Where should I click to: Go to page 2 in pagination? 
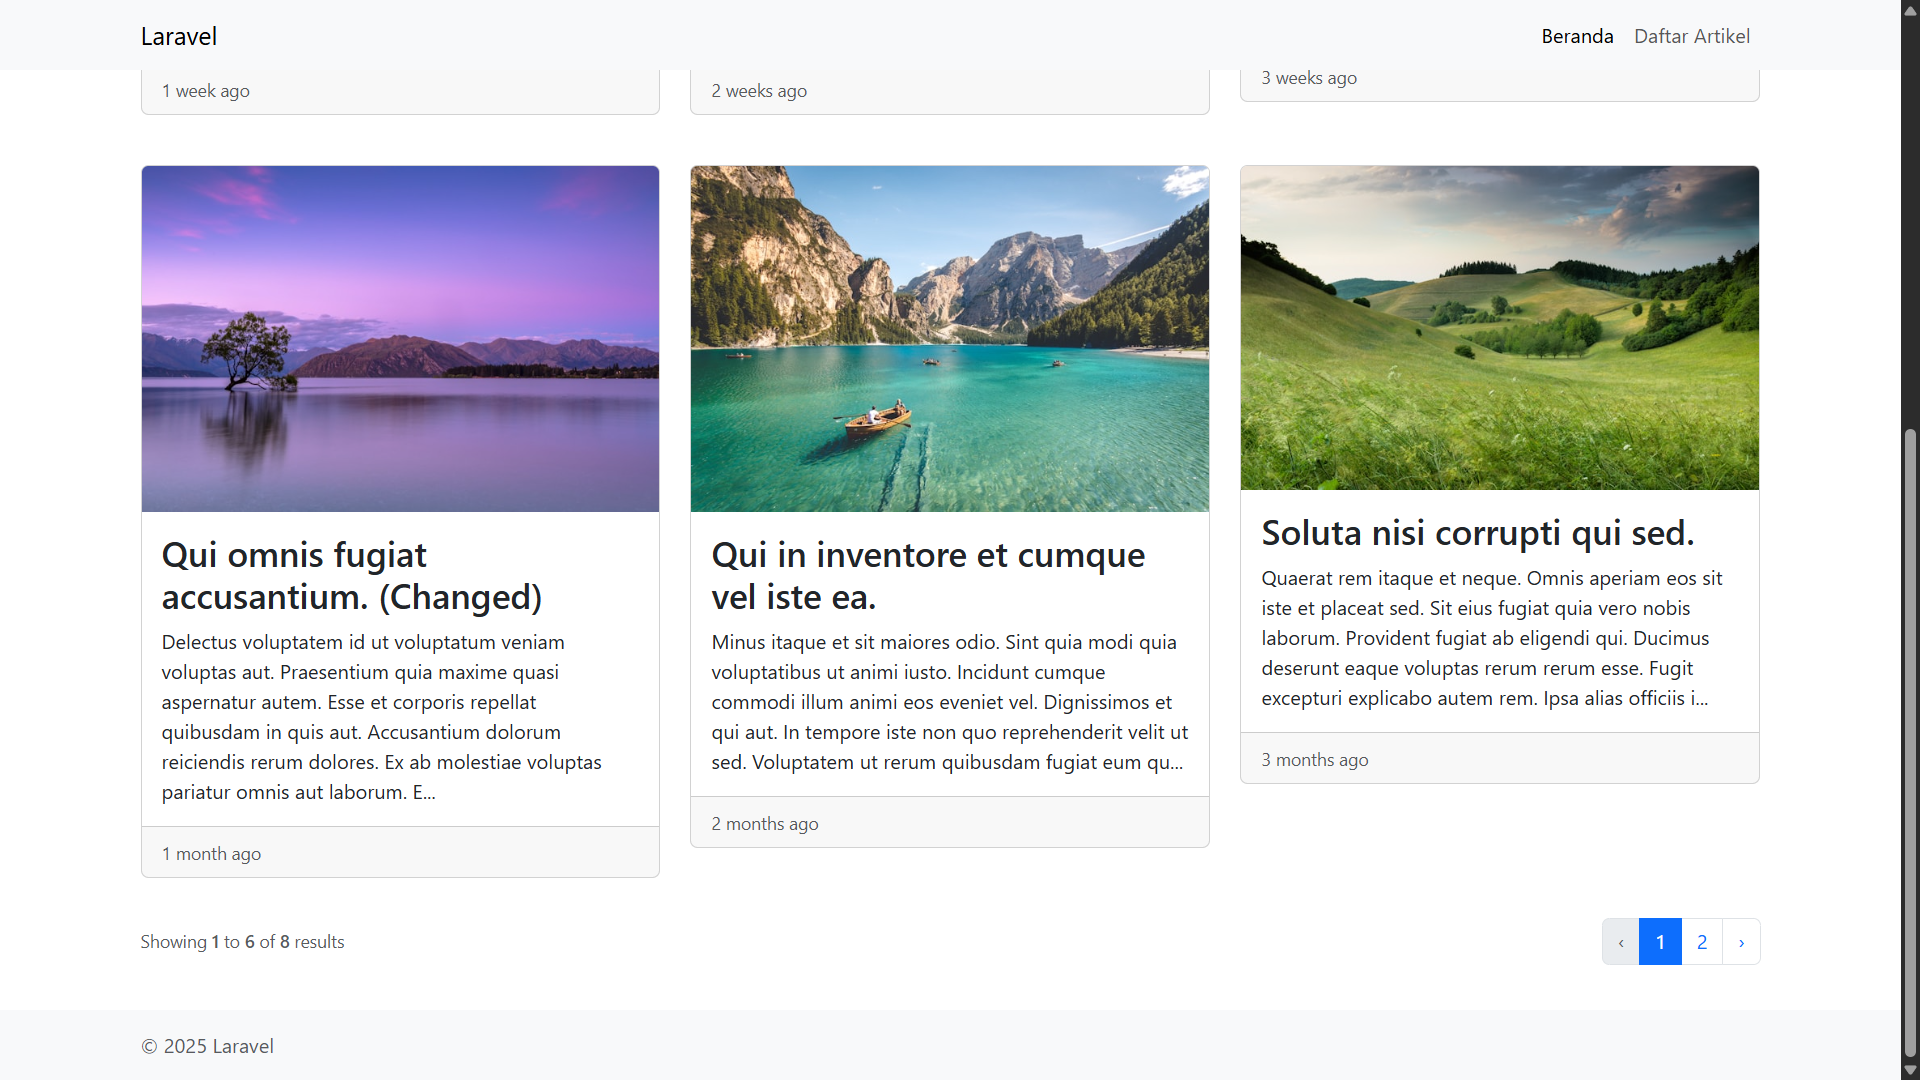pyautogui.click(x=1702, y=942)
